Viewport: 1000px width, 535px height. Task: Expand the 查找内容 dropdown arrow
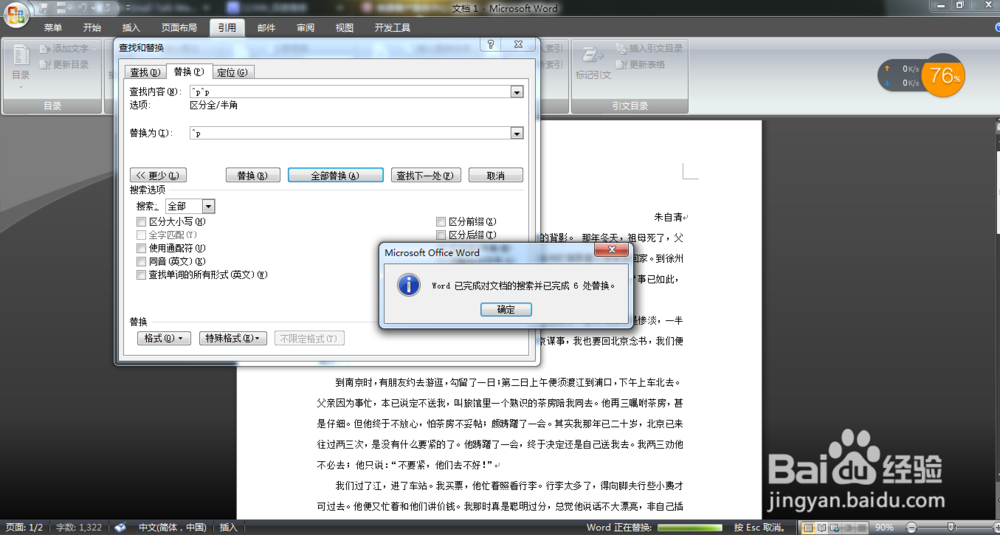click(517, 92)
